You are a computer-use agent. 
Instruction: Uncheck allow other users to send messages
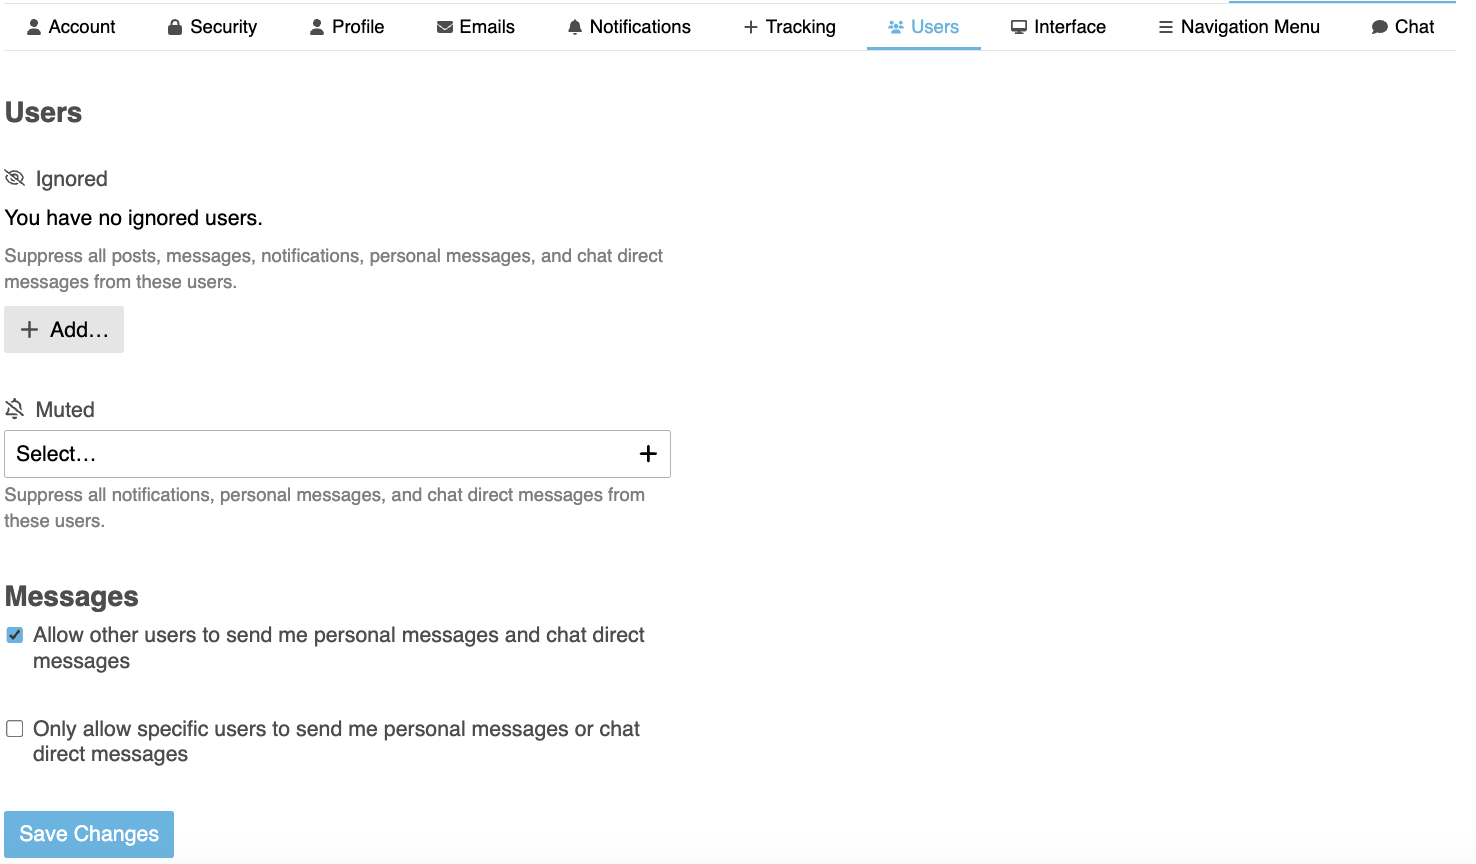click(x=15, y=635)
